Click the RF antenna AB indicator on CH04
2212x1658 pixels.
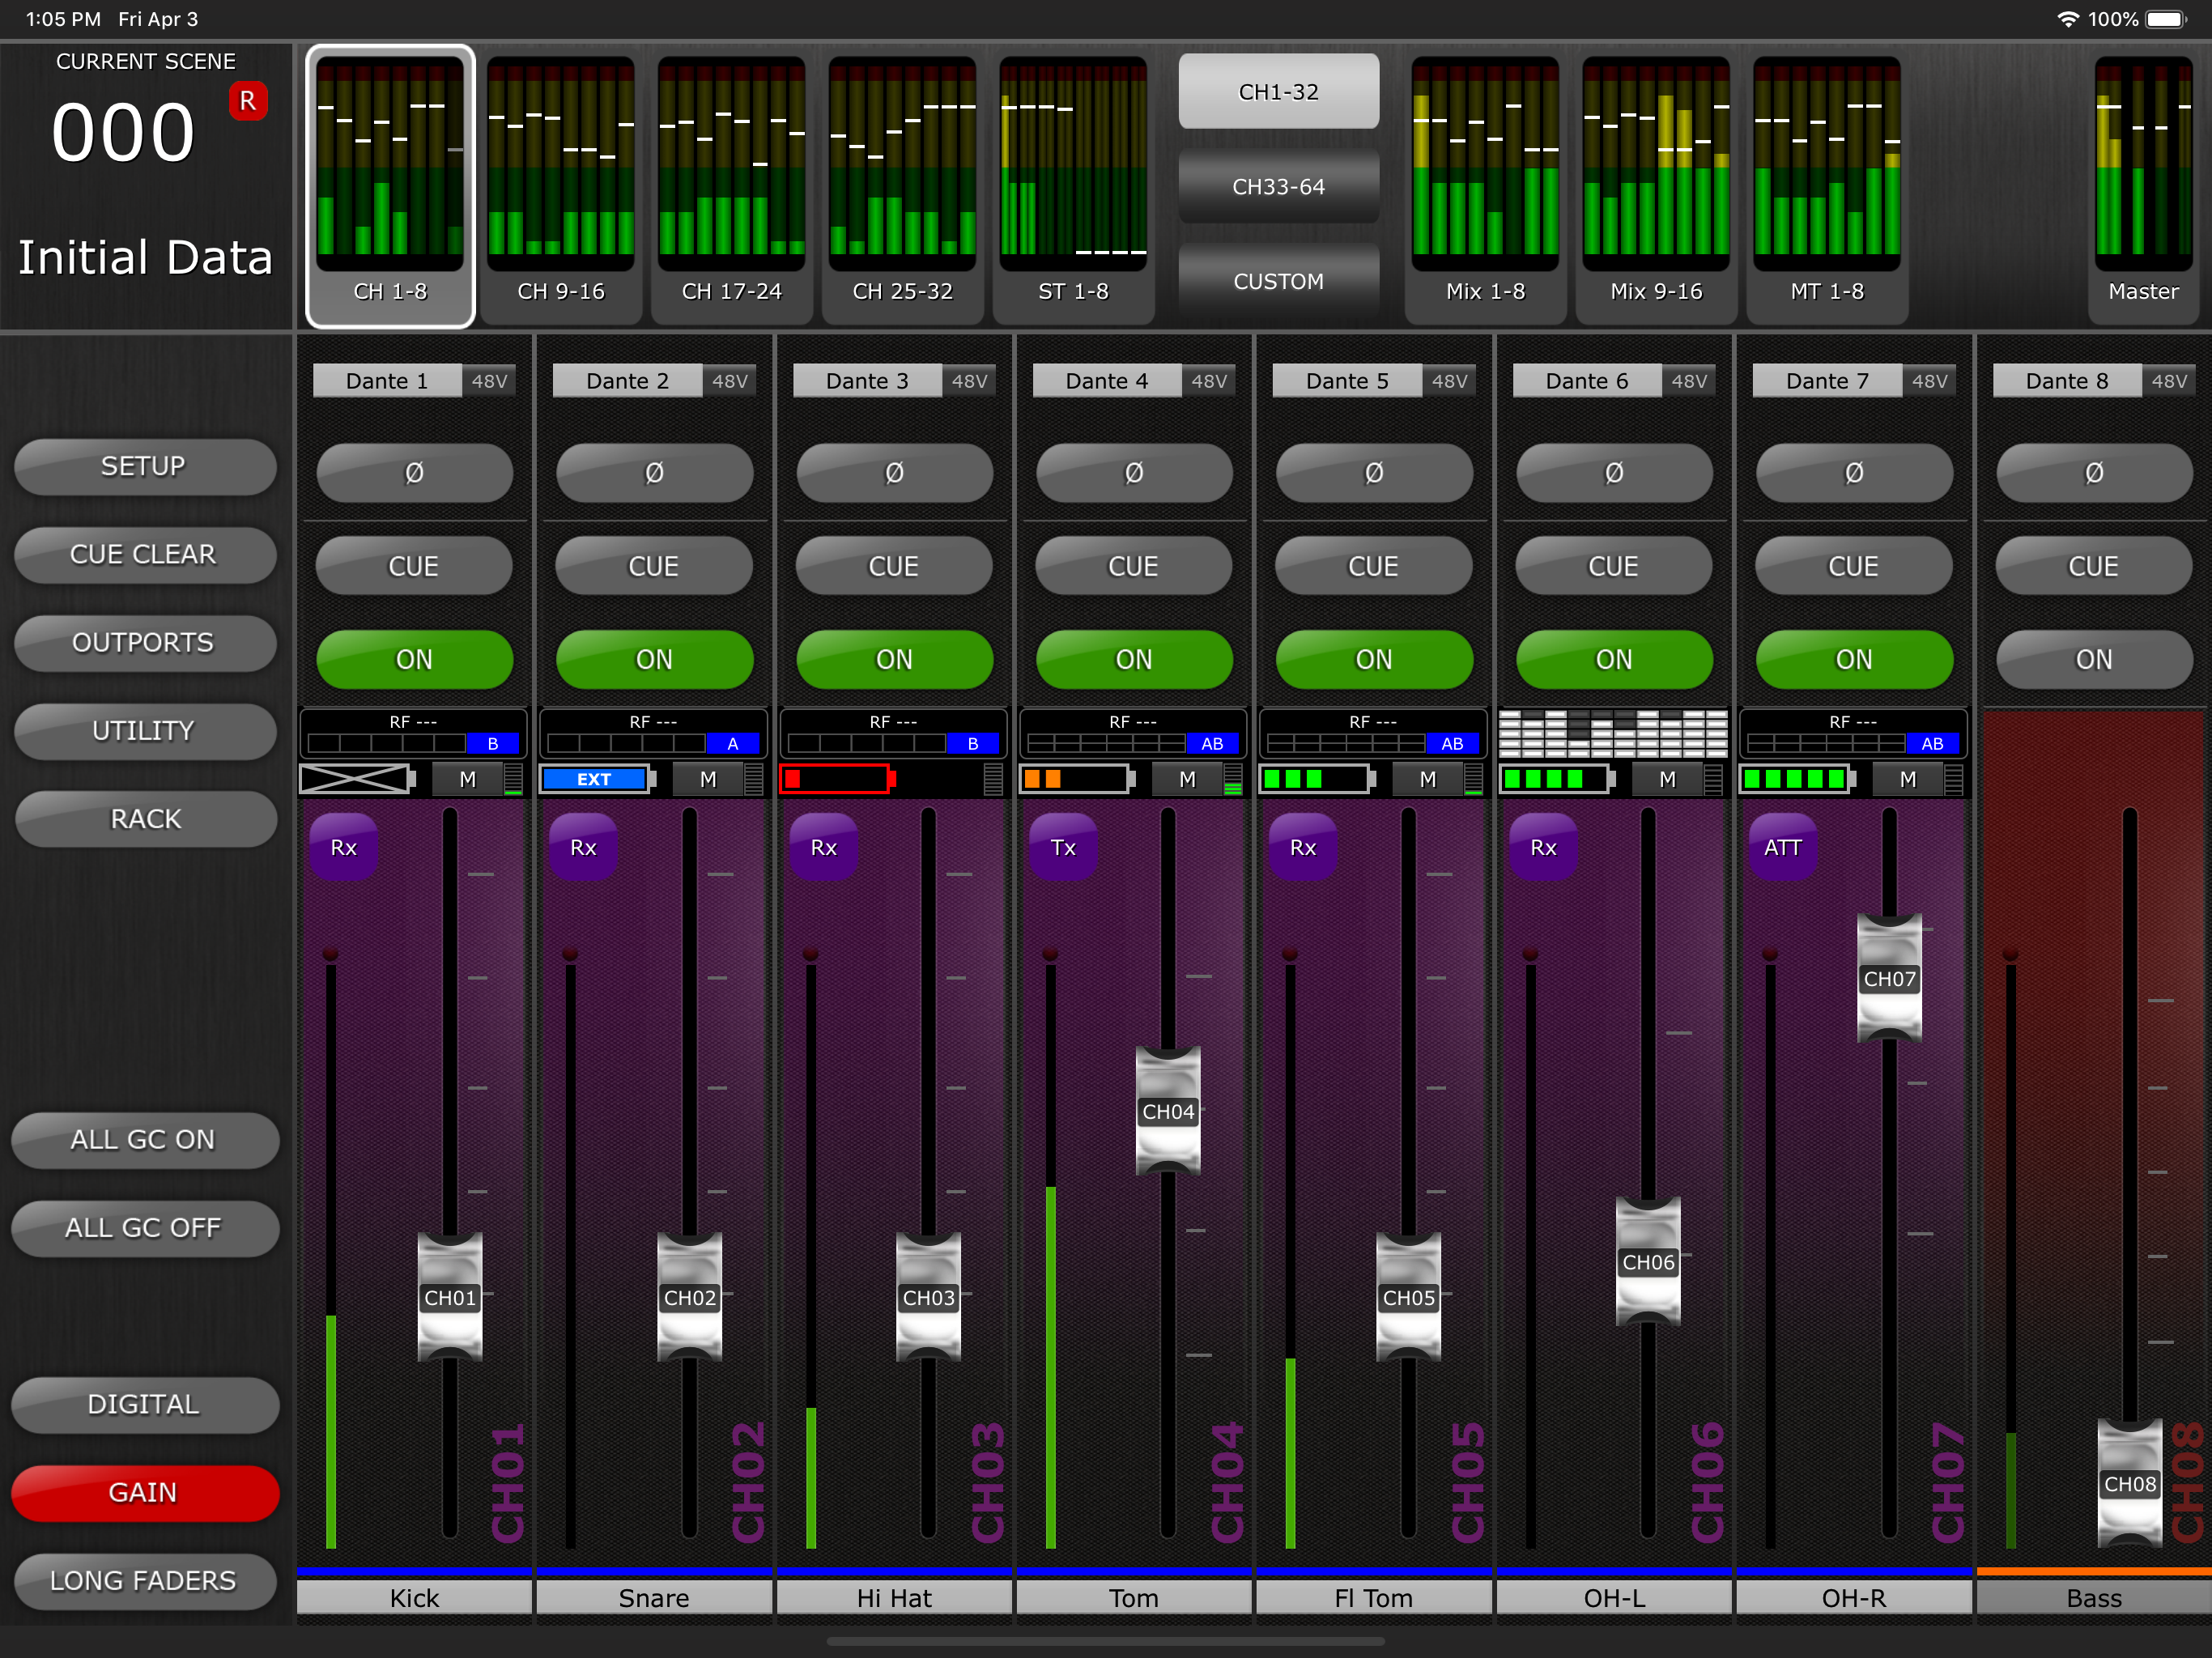[1213, 743]
